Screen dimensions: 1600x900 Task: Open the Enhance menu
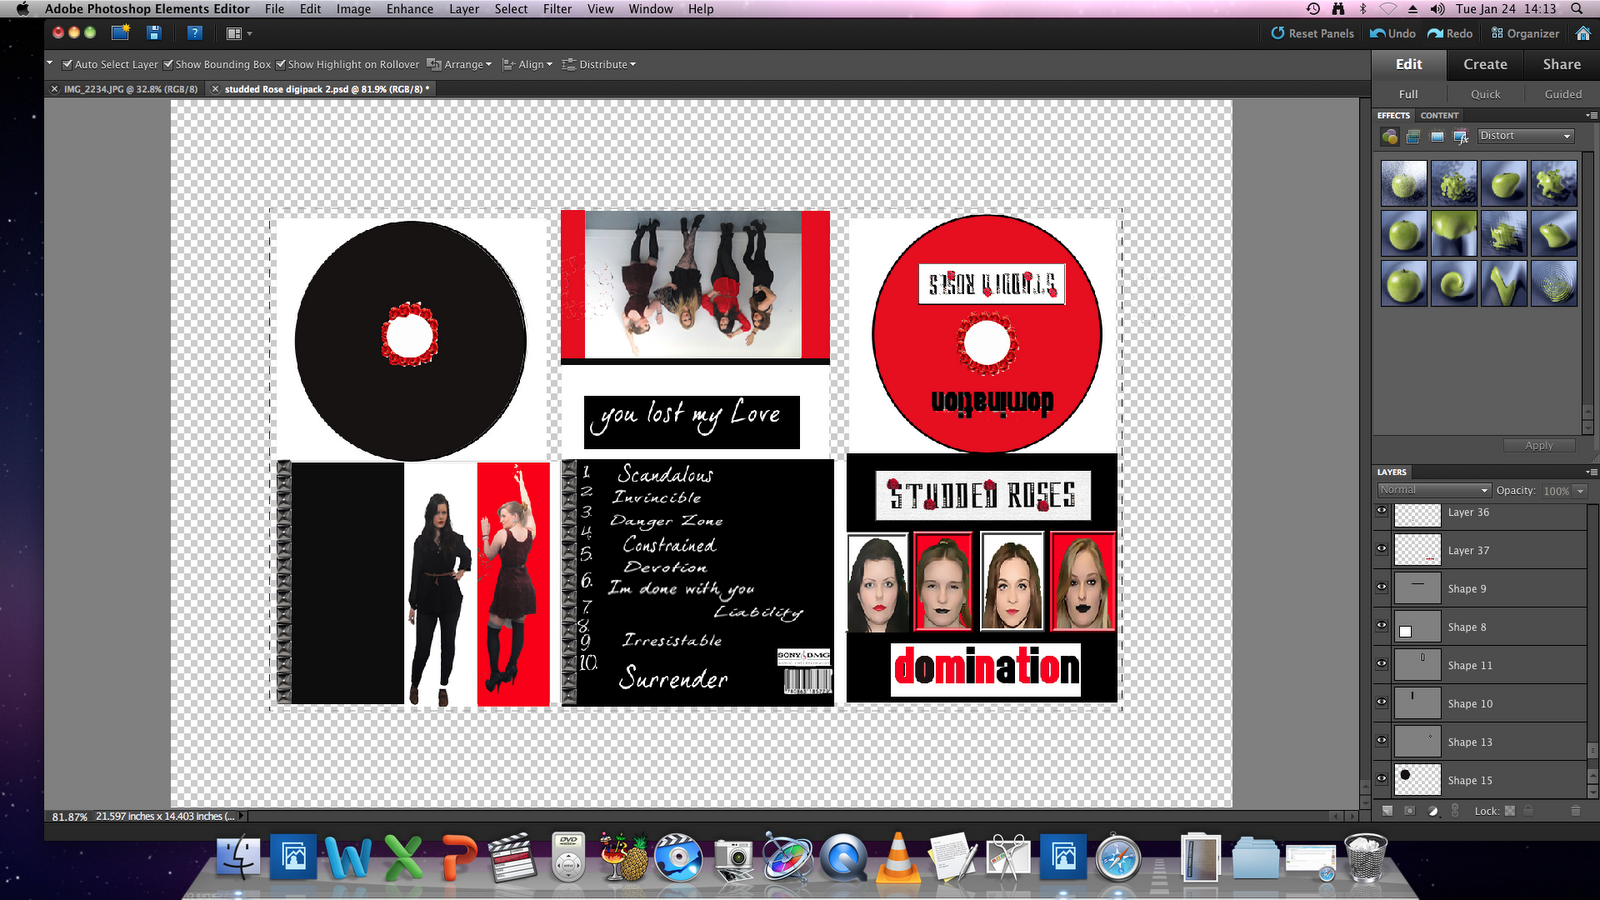point(410,9)
